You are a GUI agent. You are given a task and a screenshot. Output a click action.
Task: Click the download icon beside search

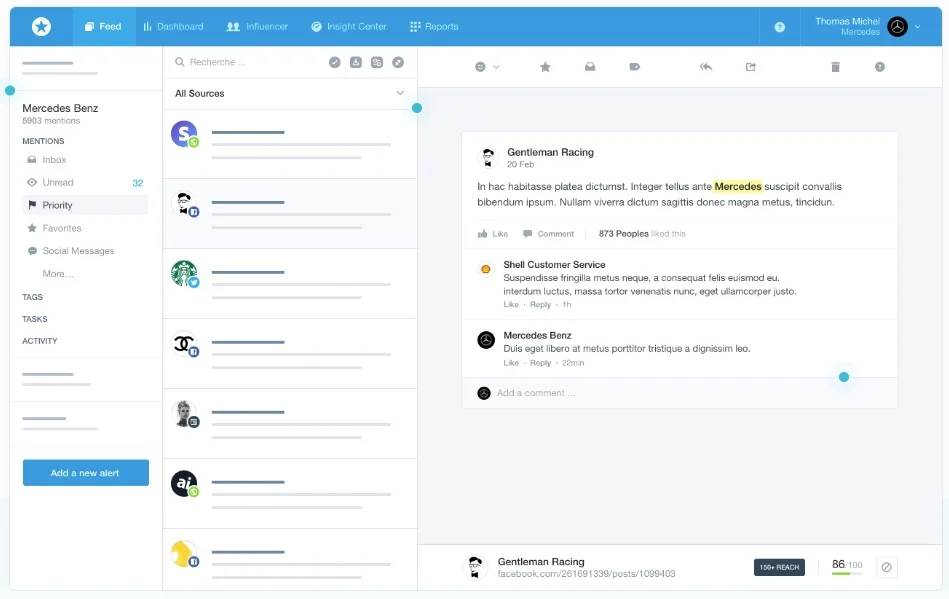(356, 62)
